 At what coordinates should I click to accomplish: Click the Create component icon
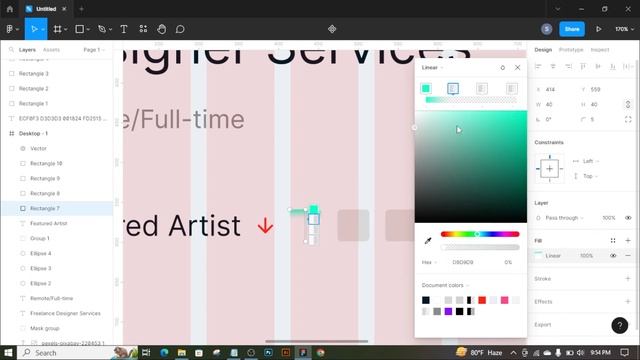332,29
